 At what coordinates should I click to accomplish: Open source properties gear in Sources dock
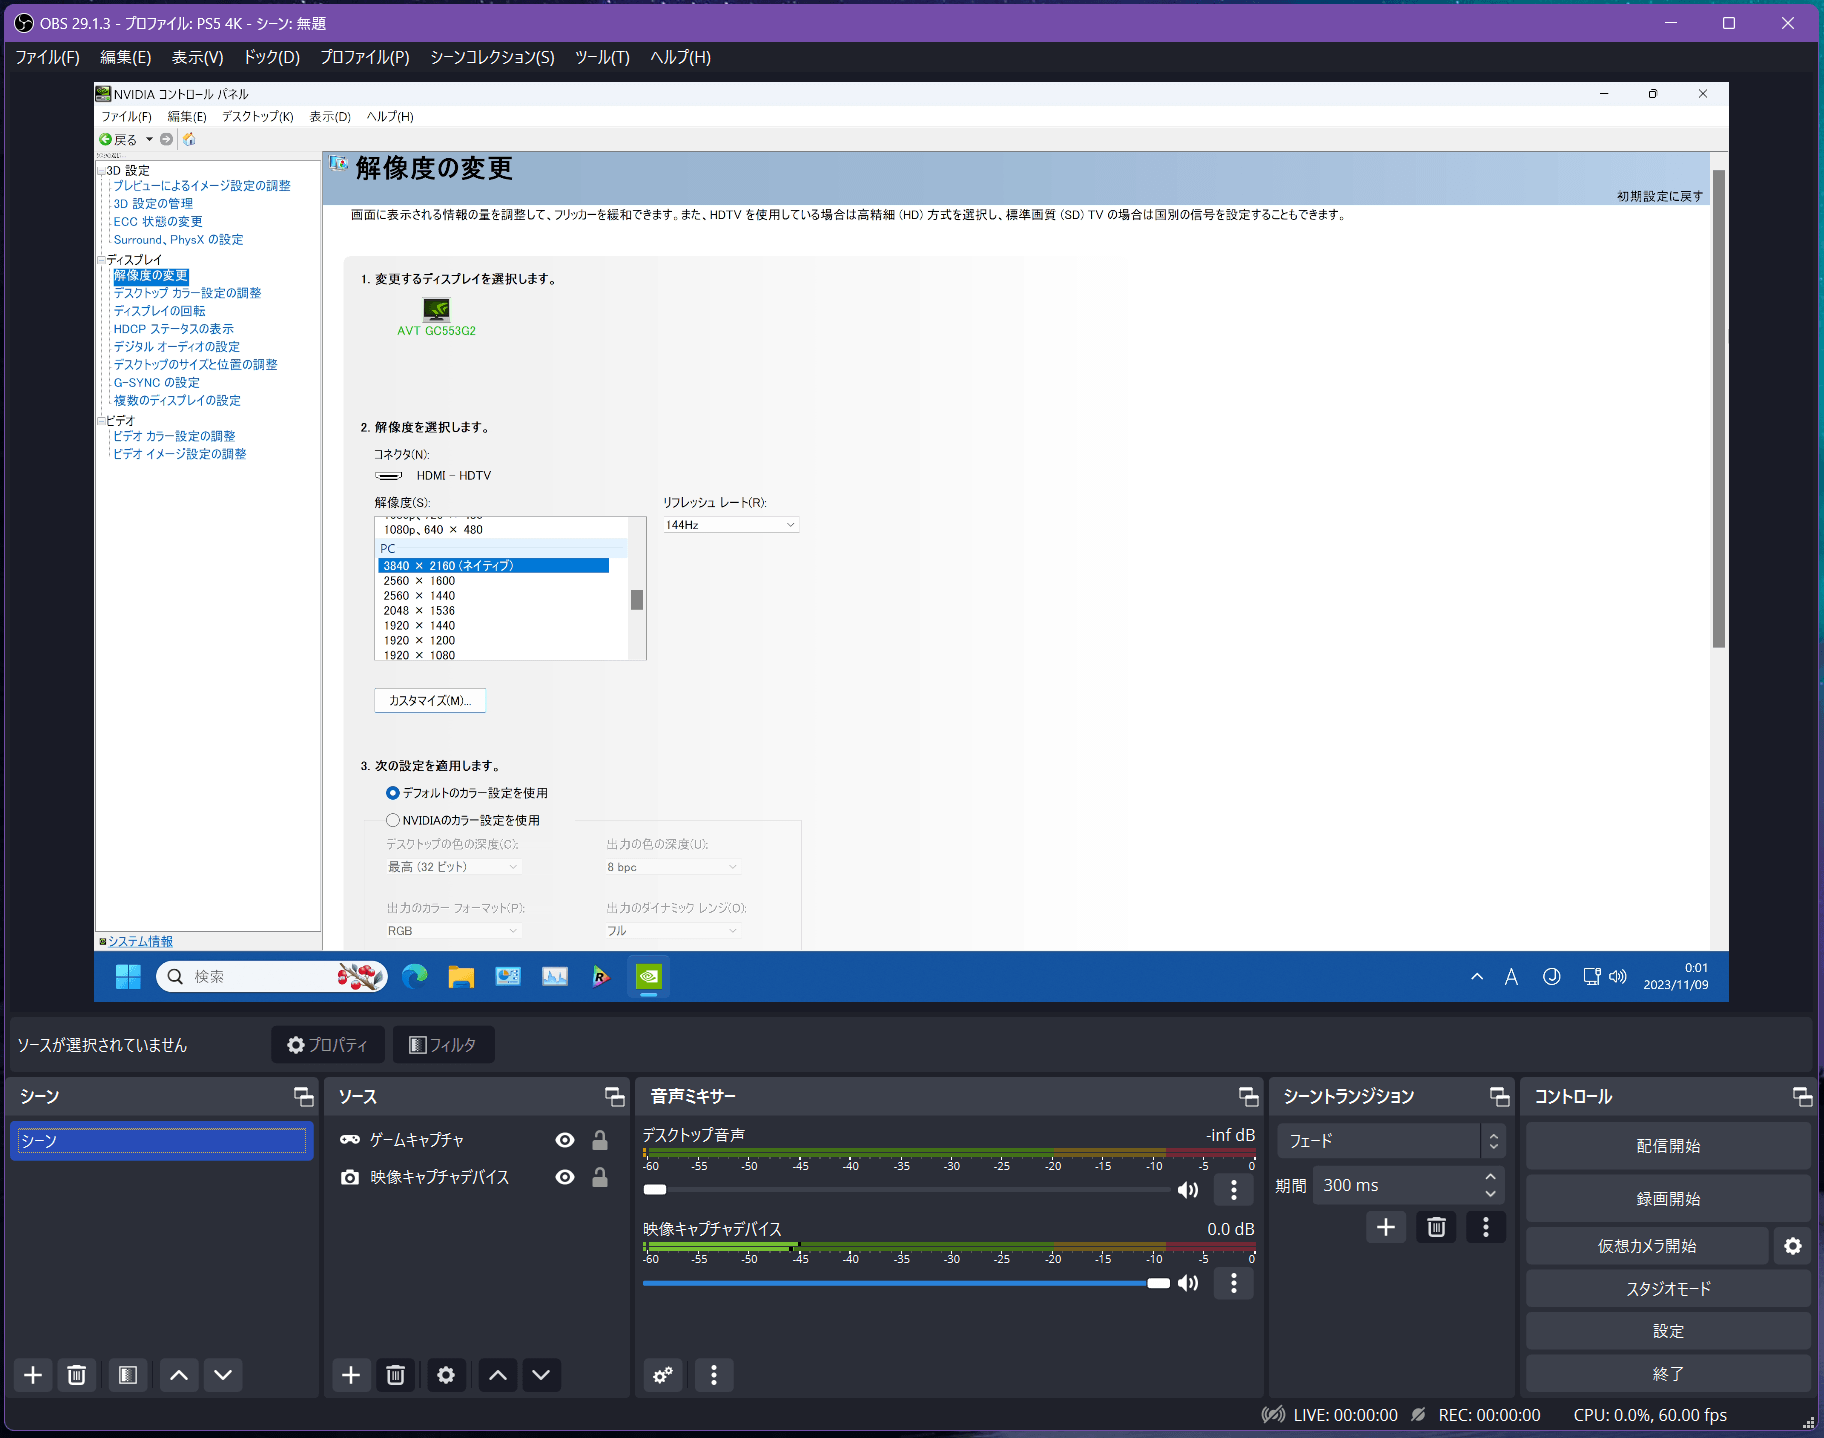[446, 1375]
